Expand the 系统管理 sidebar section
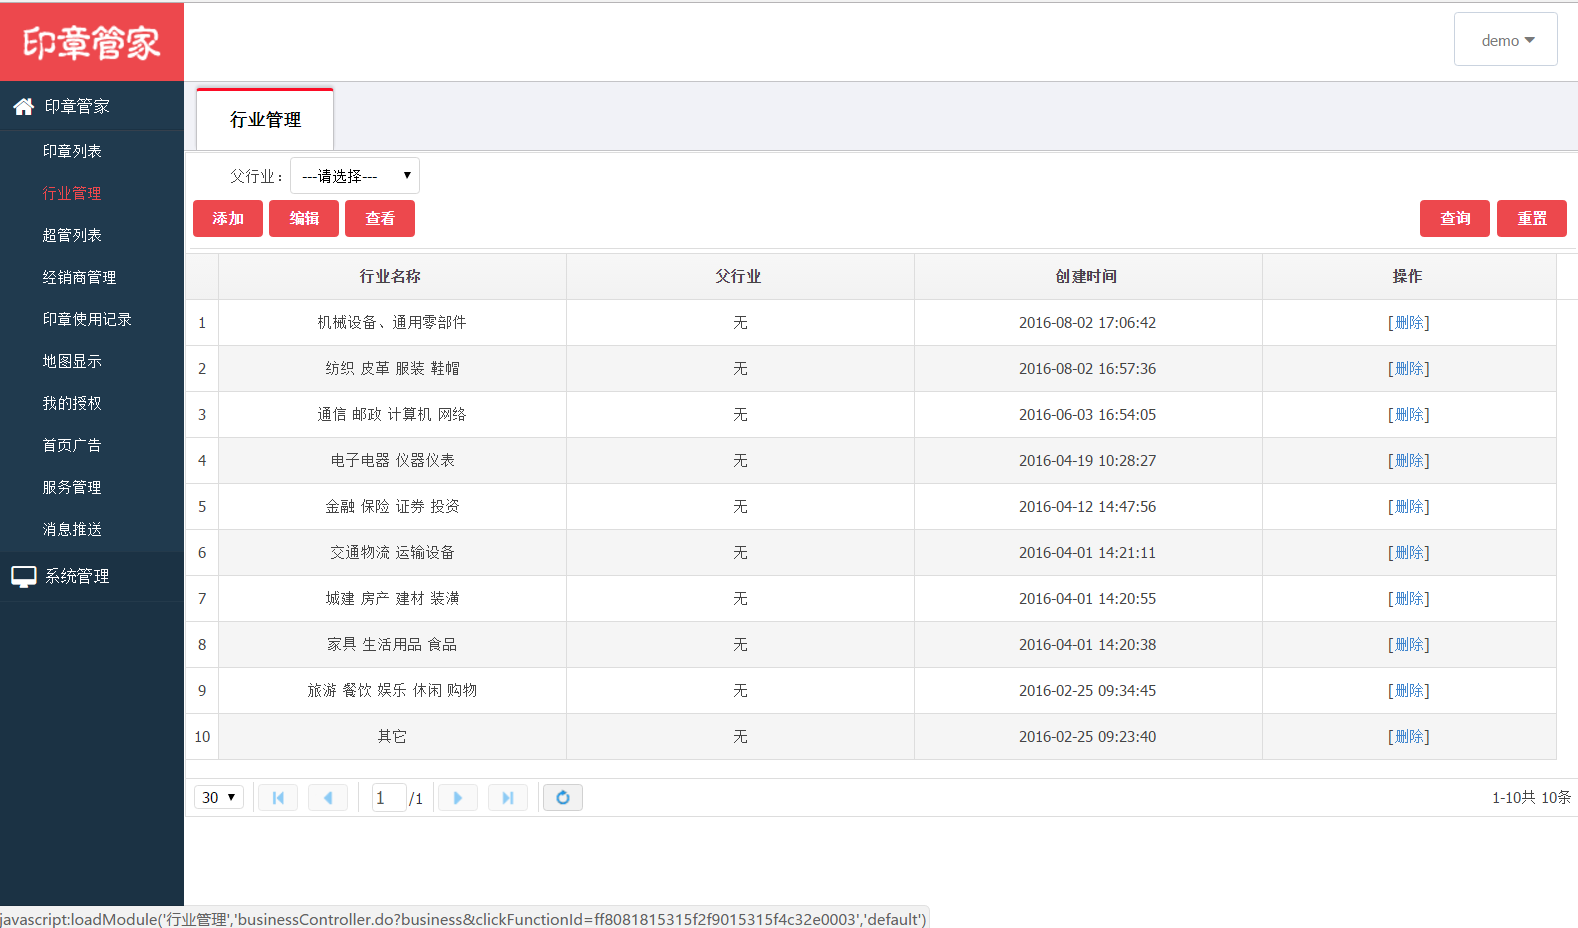The width and height of the screenshot is (1578, 928). 92,576
